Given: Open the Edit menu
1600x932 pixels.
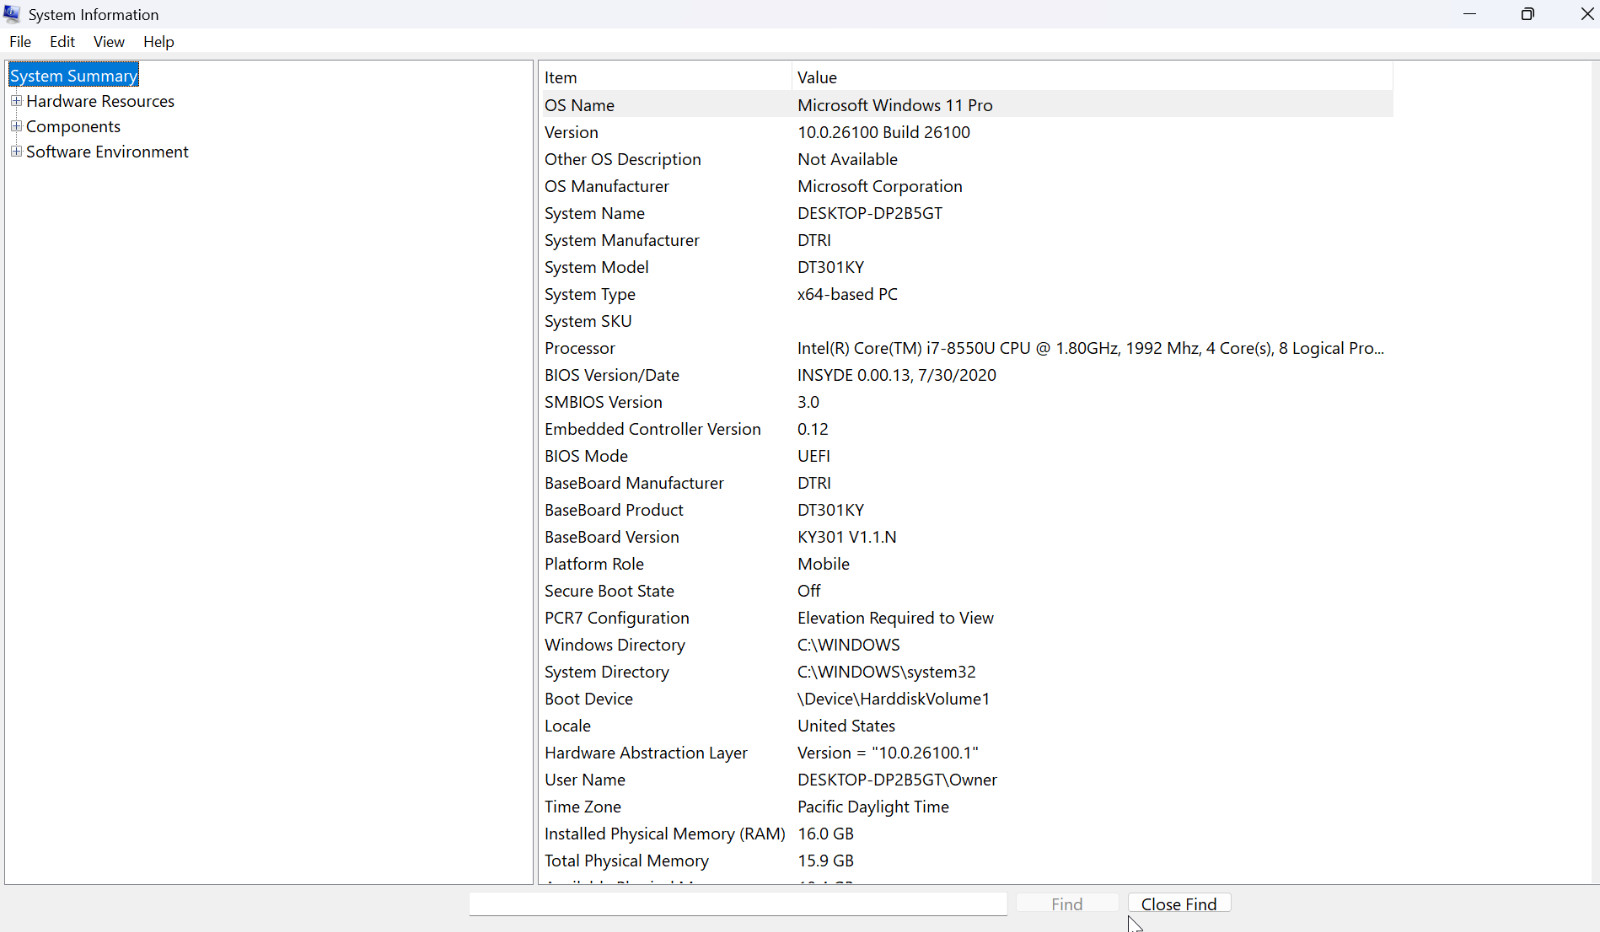Looking at the screenshot, I should (62, 42).
